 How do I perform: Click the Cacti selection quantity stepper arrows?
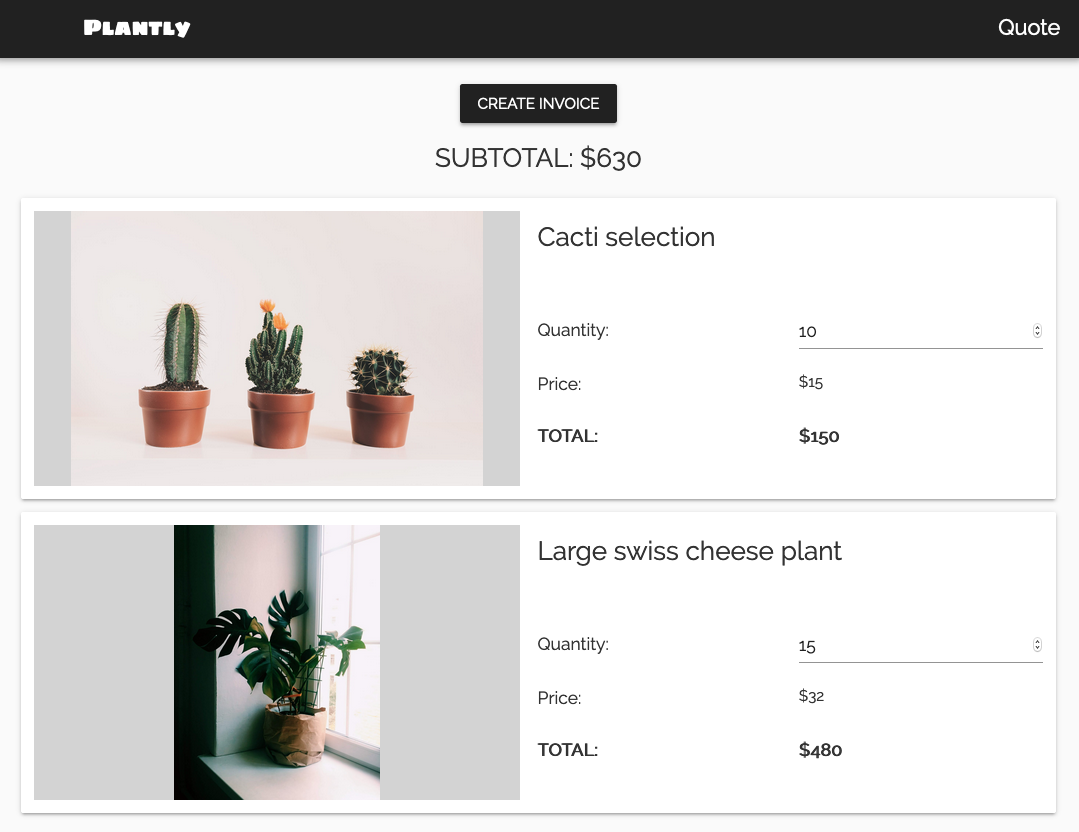1037,331
